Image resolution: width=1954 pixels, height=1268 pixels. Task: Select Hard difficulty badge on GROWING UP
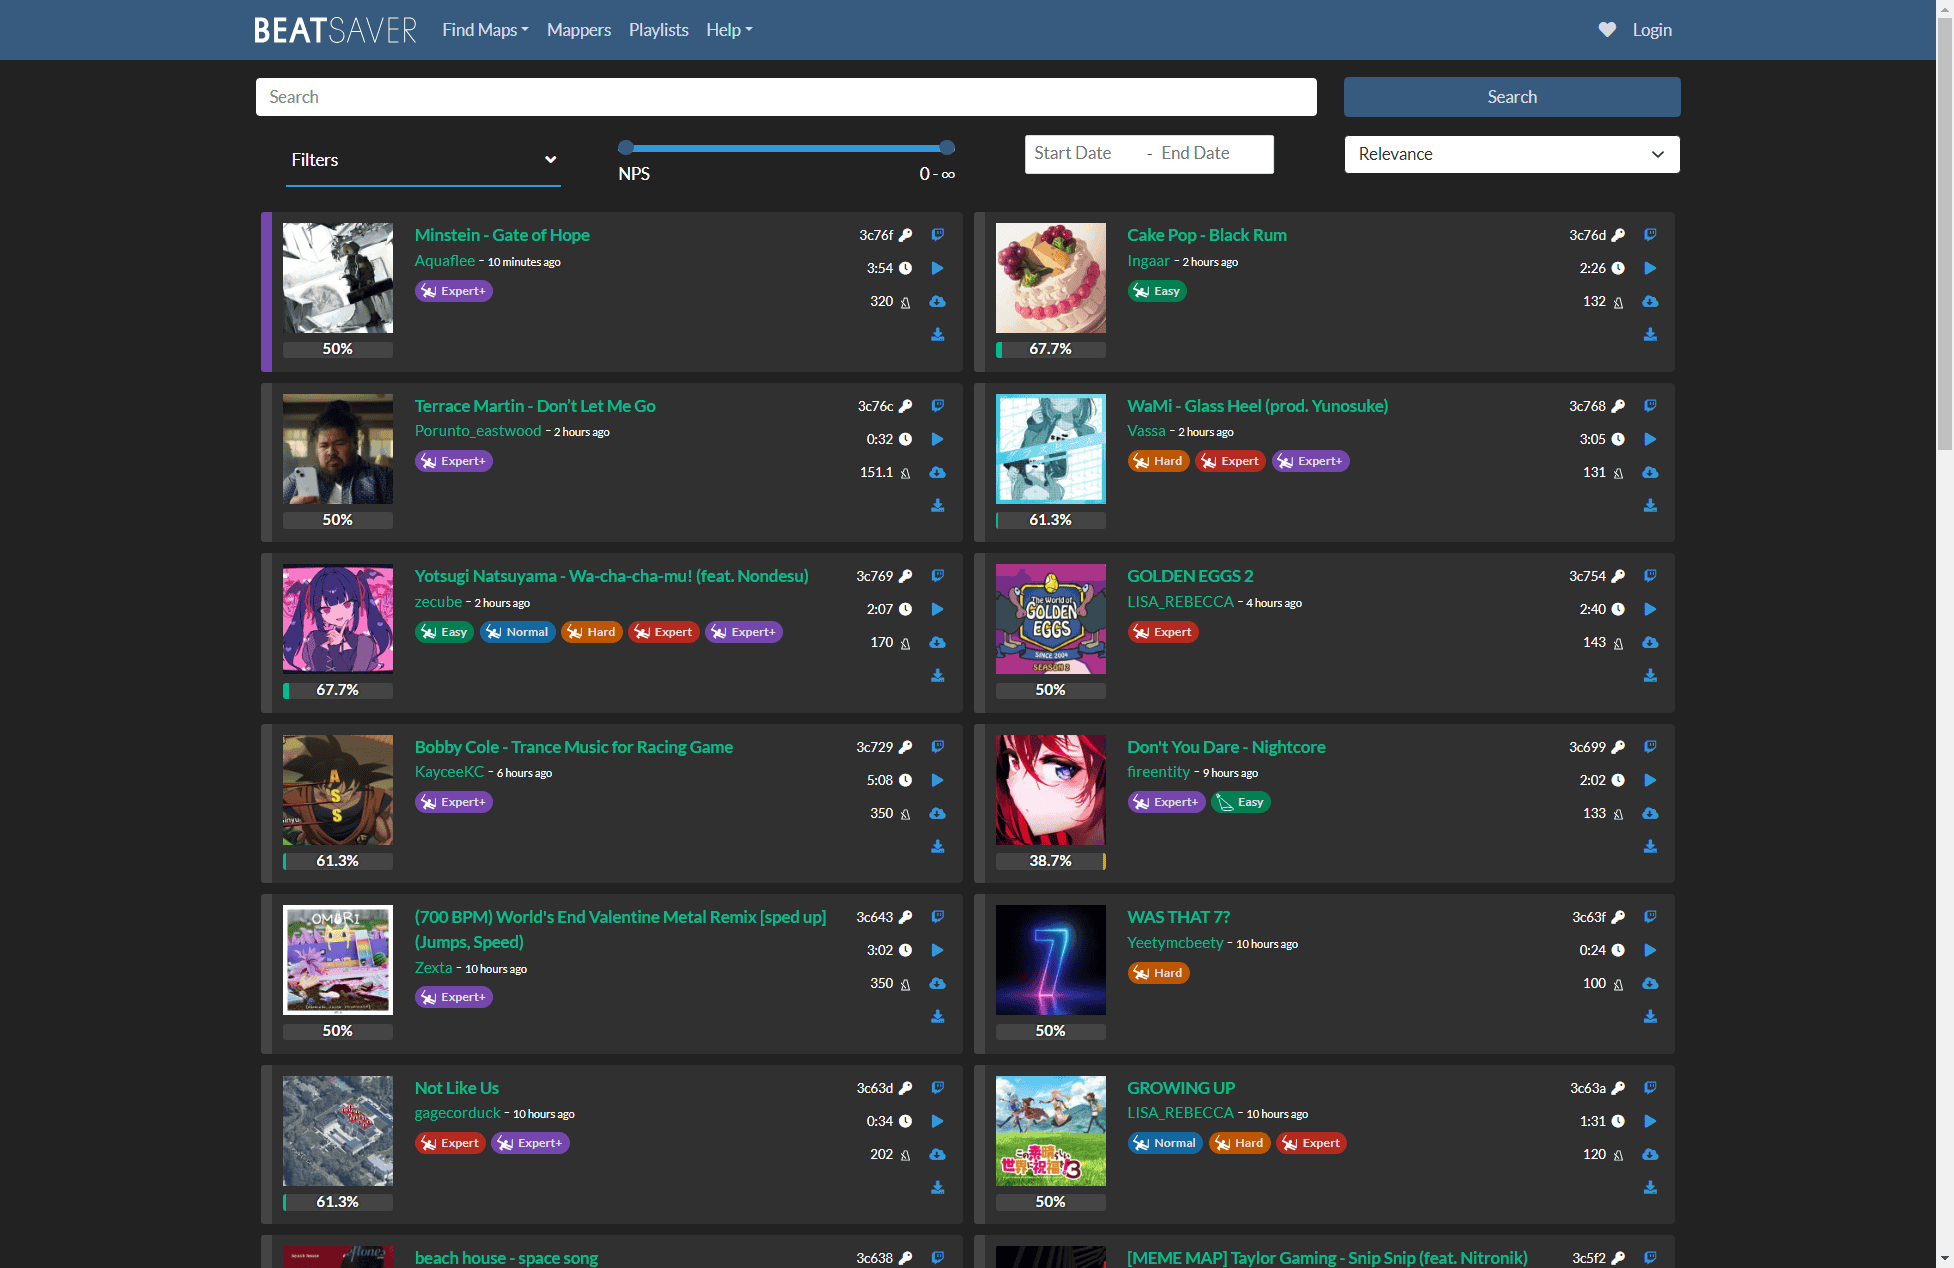(x=1239, y=1143)
